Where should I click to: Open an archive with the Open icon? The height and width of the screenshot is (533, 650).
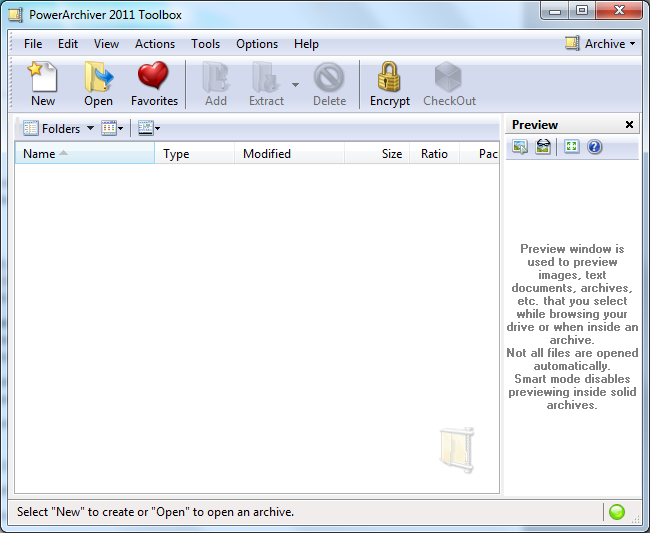(x=98, y=83)
